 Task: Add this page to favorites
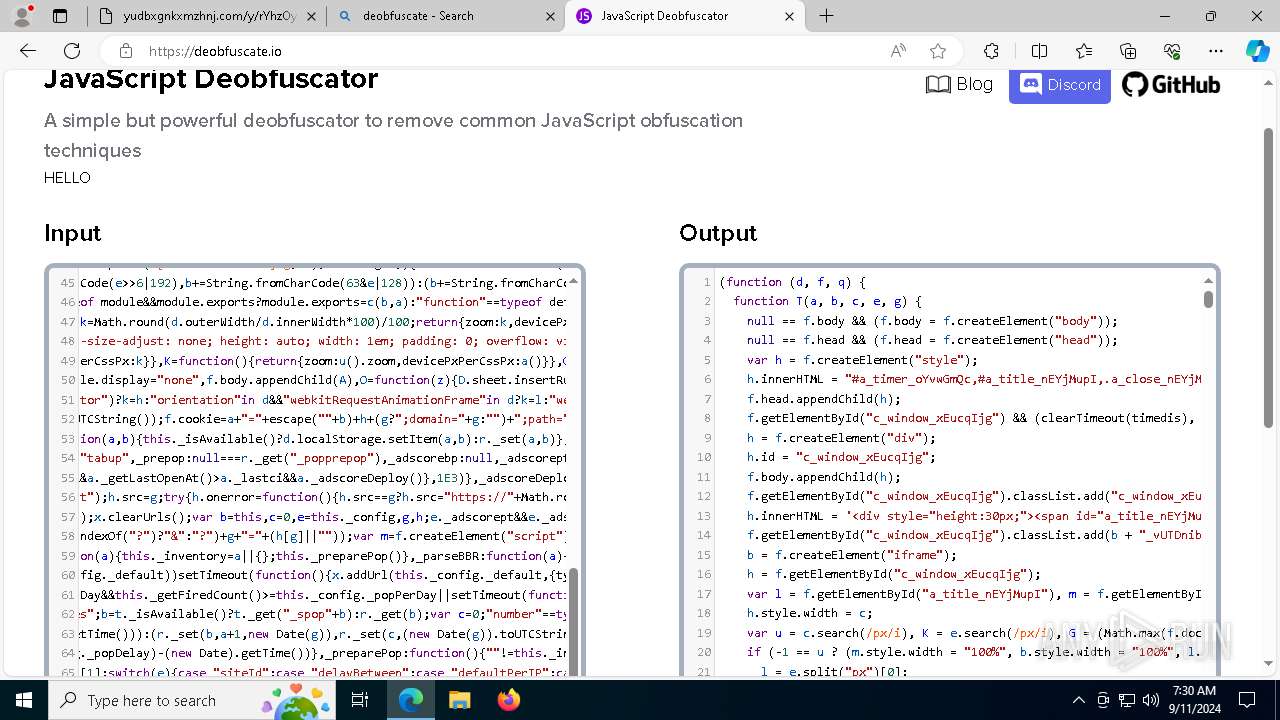pyautogui.click(x=938, y=51)
